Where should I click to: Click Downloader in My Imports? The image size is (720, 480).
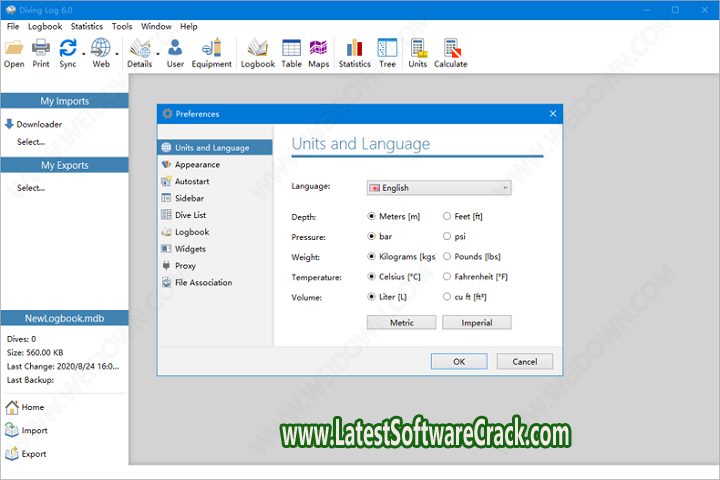[39, 124]
